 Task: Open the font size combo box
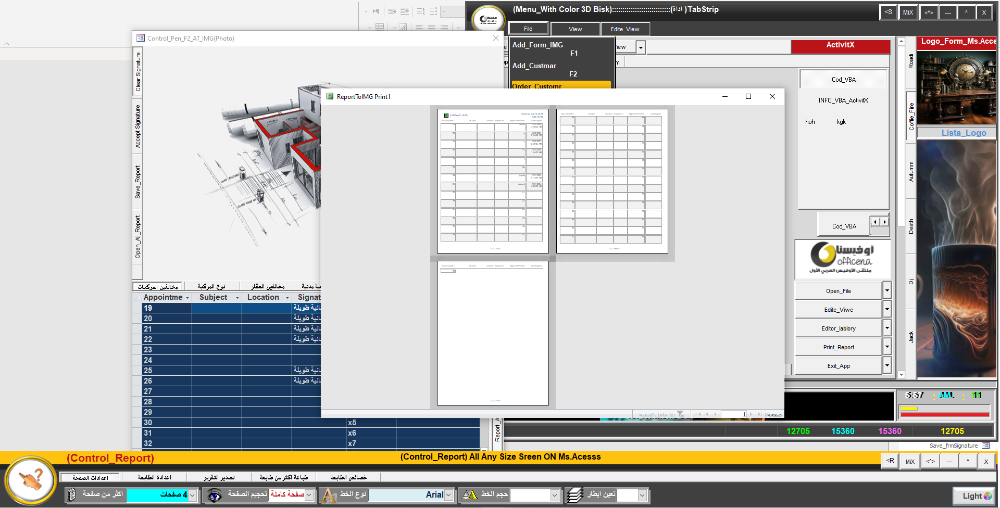point(555,495)
